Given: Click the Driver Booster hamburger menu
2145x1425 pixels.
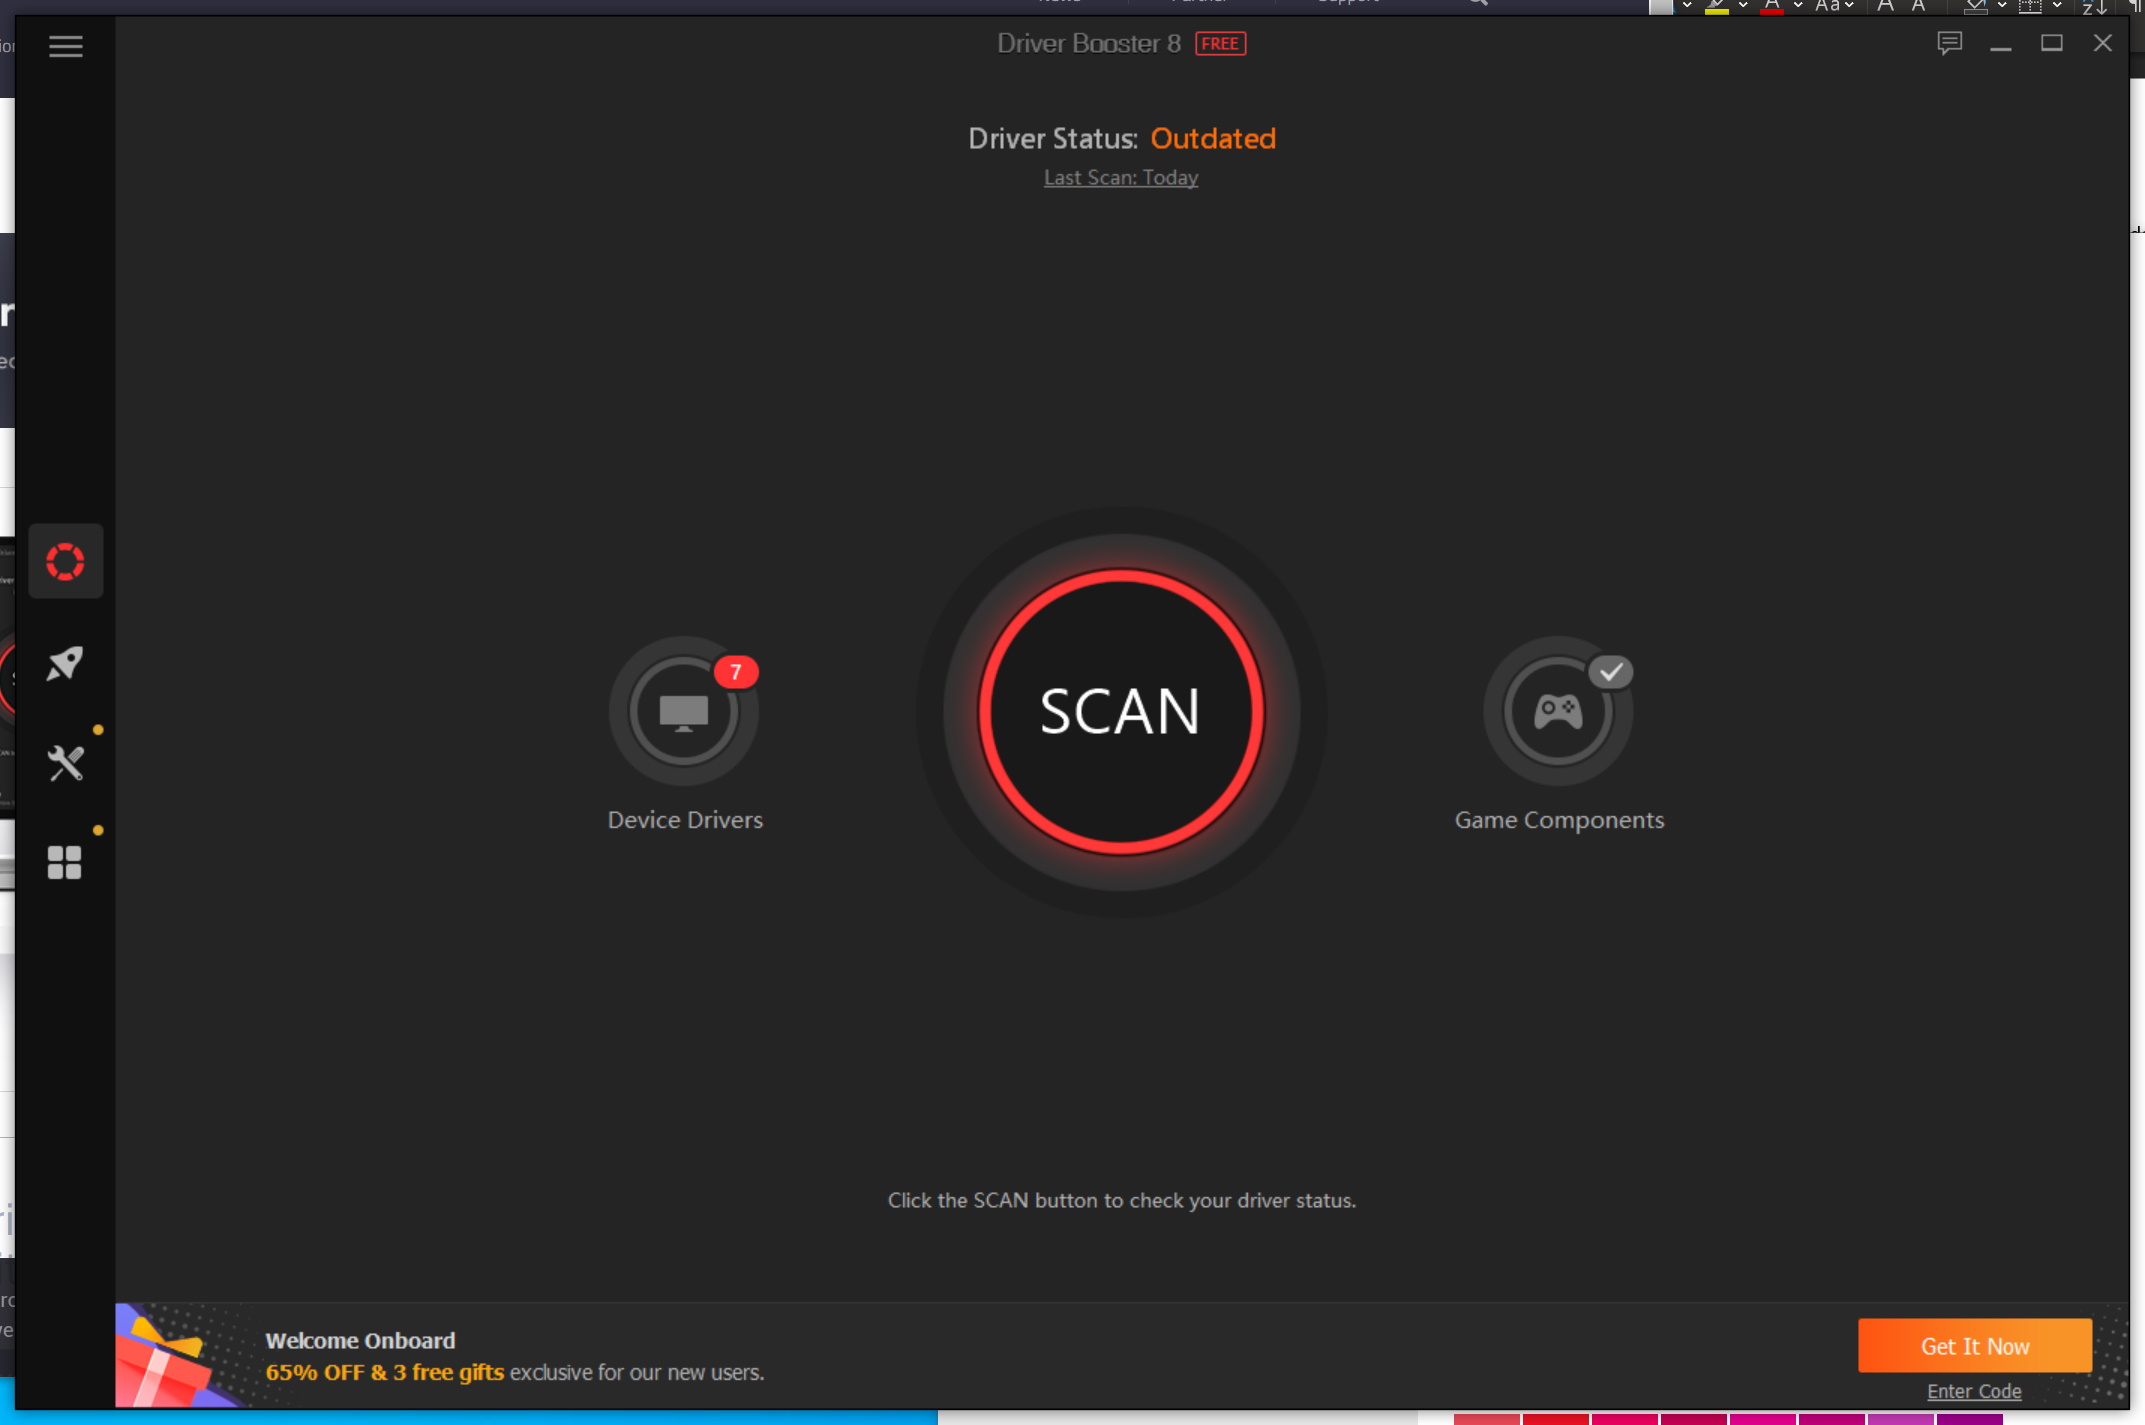Looking at the screenshot, I should (65, 45).
